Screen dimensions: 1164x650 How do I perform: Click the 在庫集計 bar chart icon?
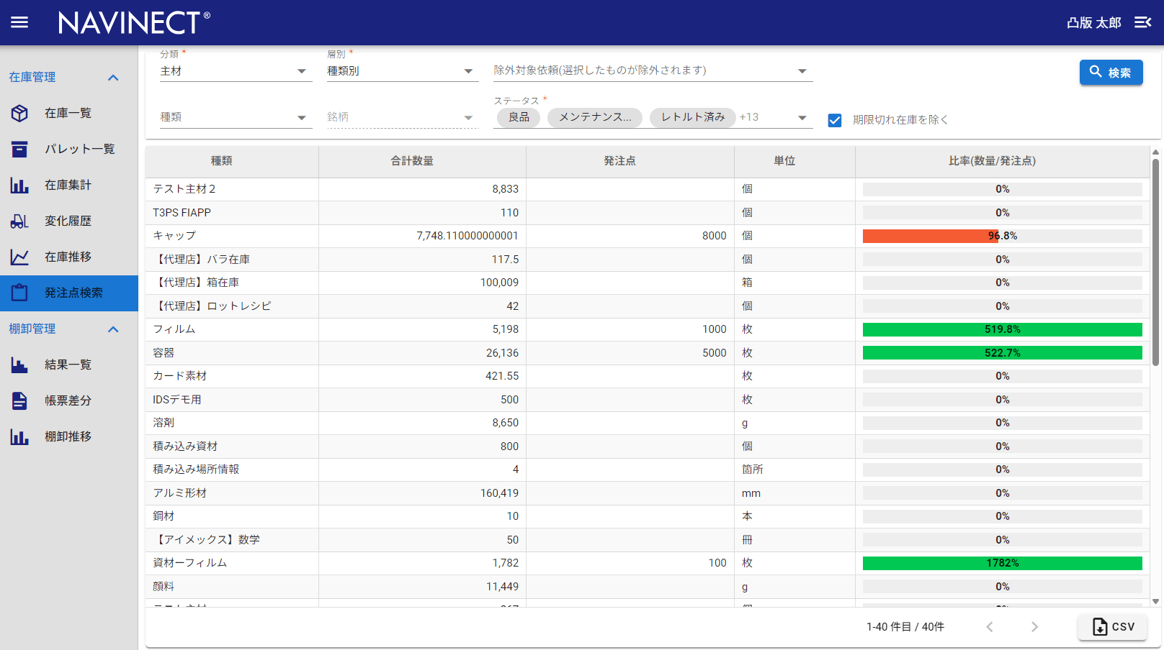coord(20,185)
